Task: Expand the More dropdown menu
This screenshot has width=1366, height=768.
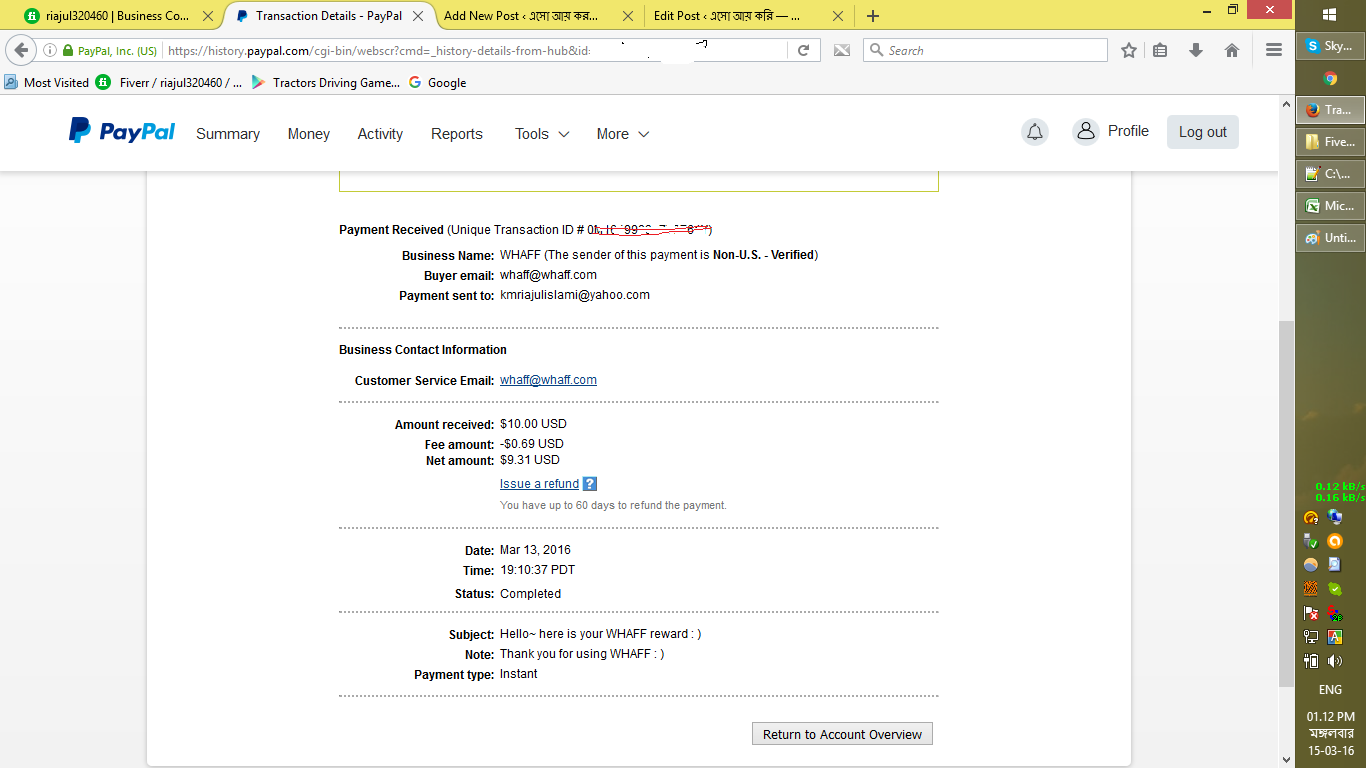Action: tap(622, 134)
